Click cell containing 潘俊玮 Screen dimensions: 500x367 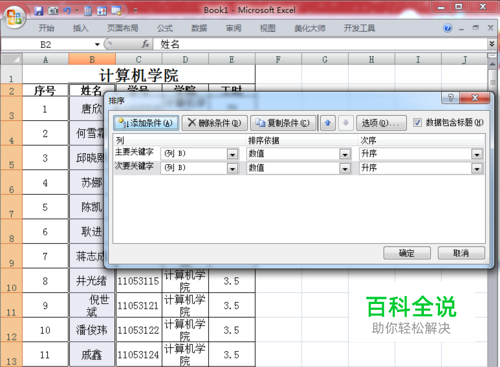tap(92, 330)
